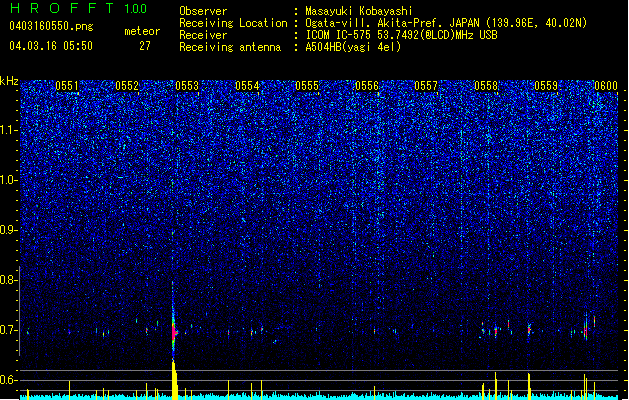Click the 0.6 kHz axis label
Screen dimensions: 629x400
pyautogui.click(x=9, y=380)
